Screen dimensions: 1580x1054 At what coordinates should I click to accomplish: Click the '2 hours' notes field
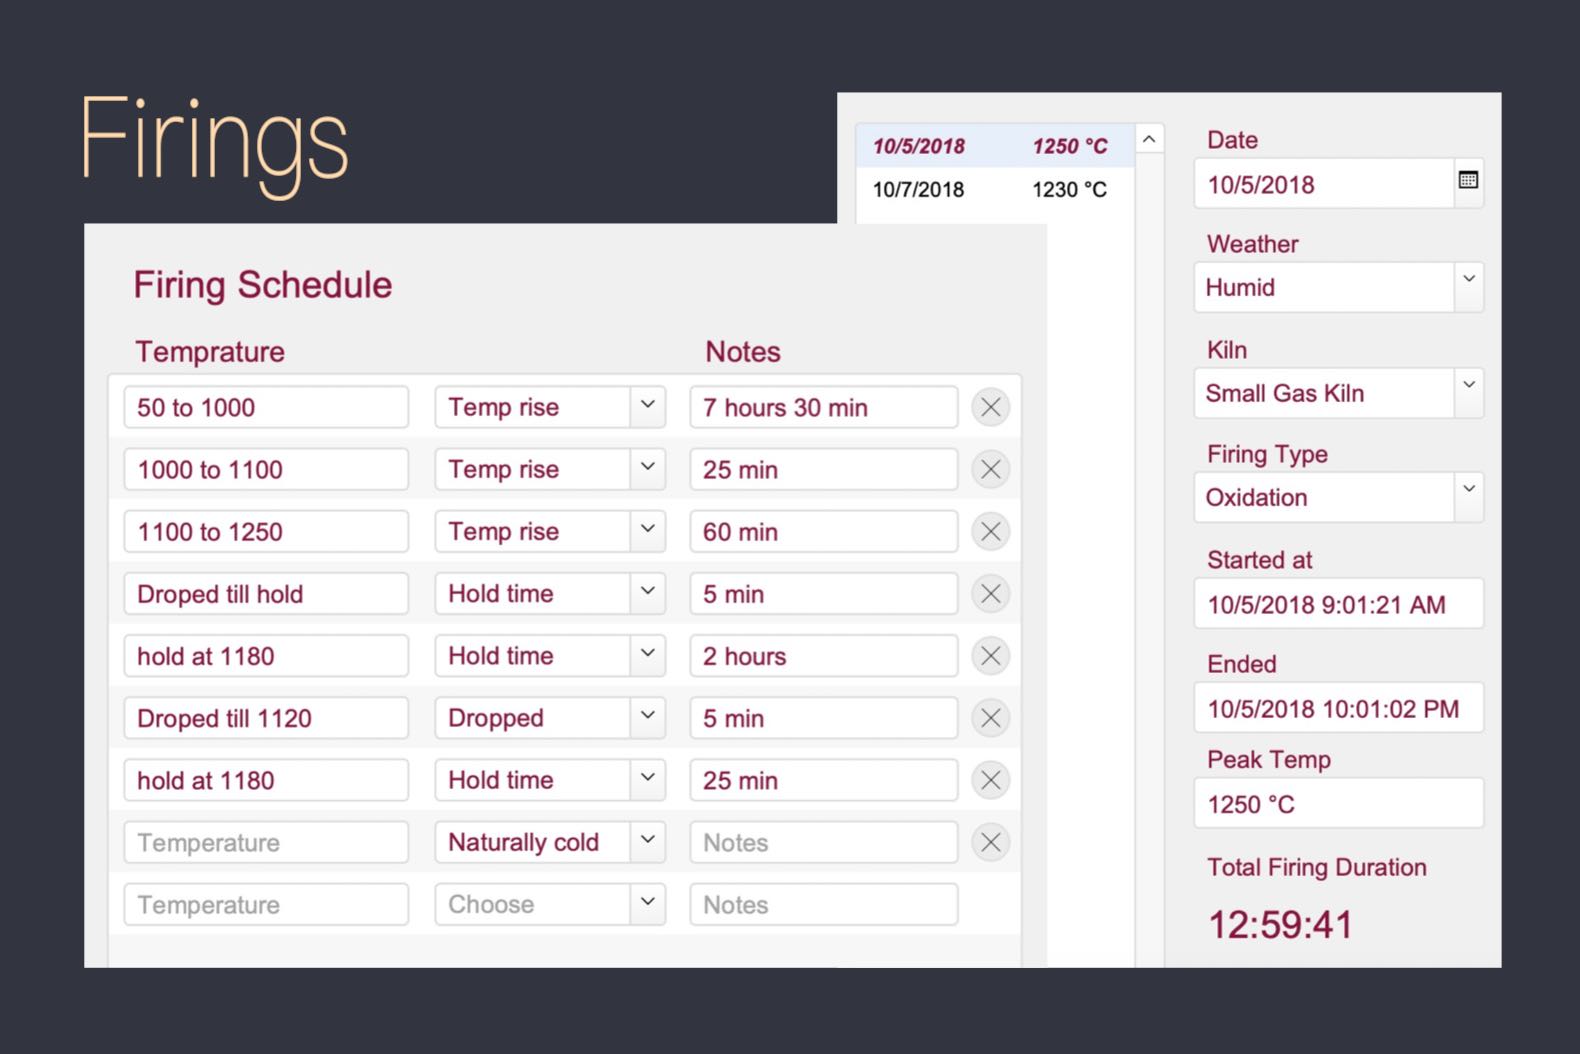coord(824,655)
